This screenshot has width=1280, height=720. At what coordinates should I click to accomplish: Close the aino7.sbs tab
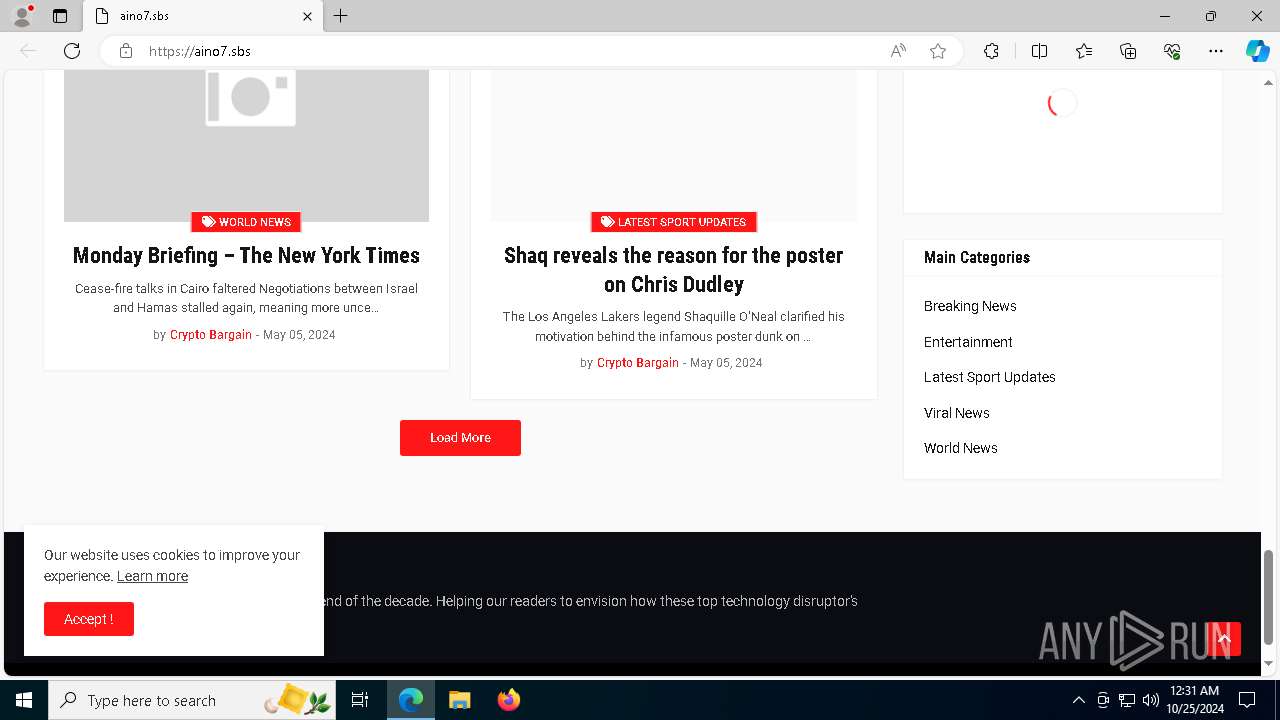click(308, 16)
